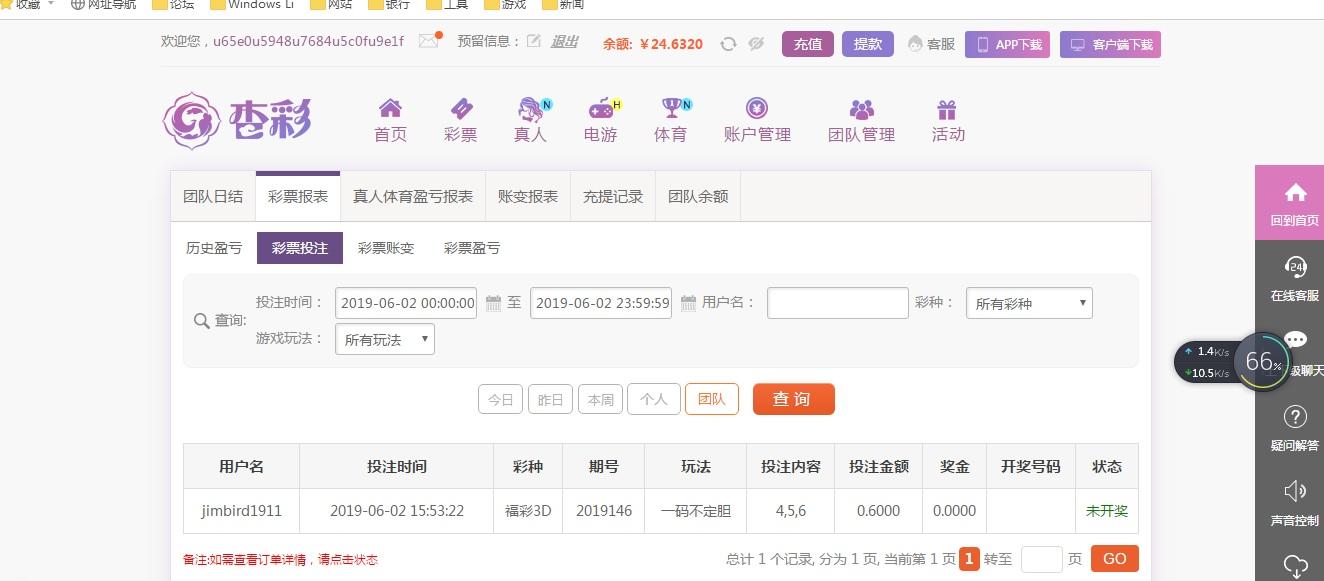This screenshot has height=581, width=1324.
Task: Switch to 真人体育盈亏报表 tab
Action: (413, 196)
